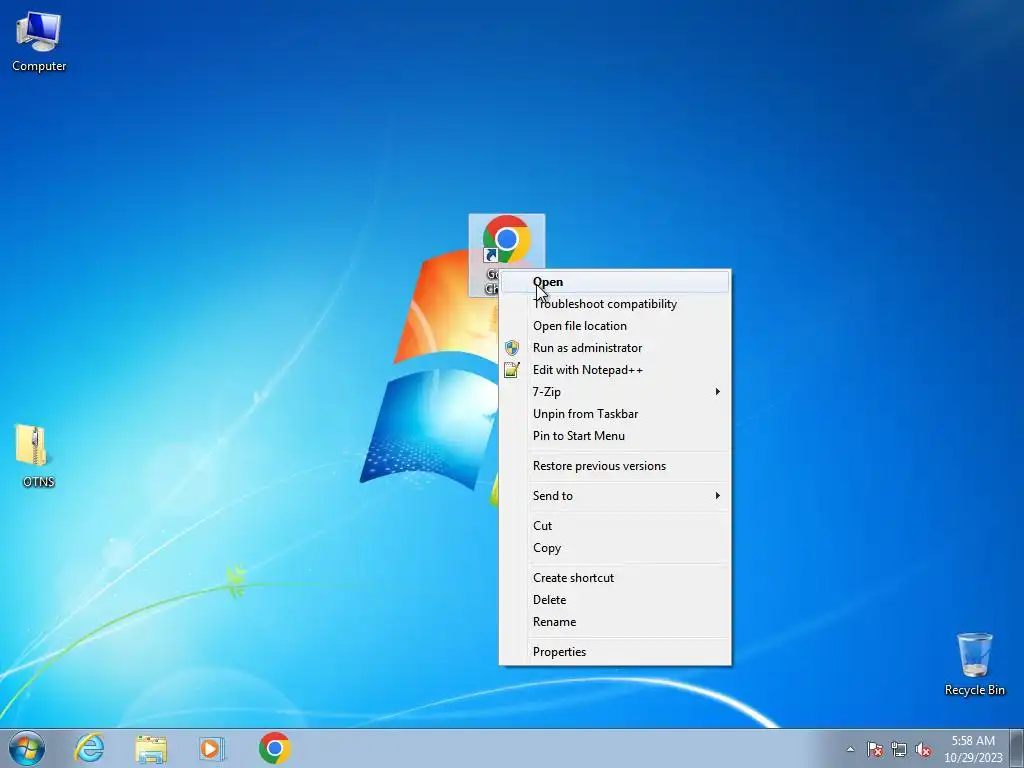The width and height of the screenshot is (1024, 768).
Task: Select Rename in the context menu
Action: click(615, 622)
